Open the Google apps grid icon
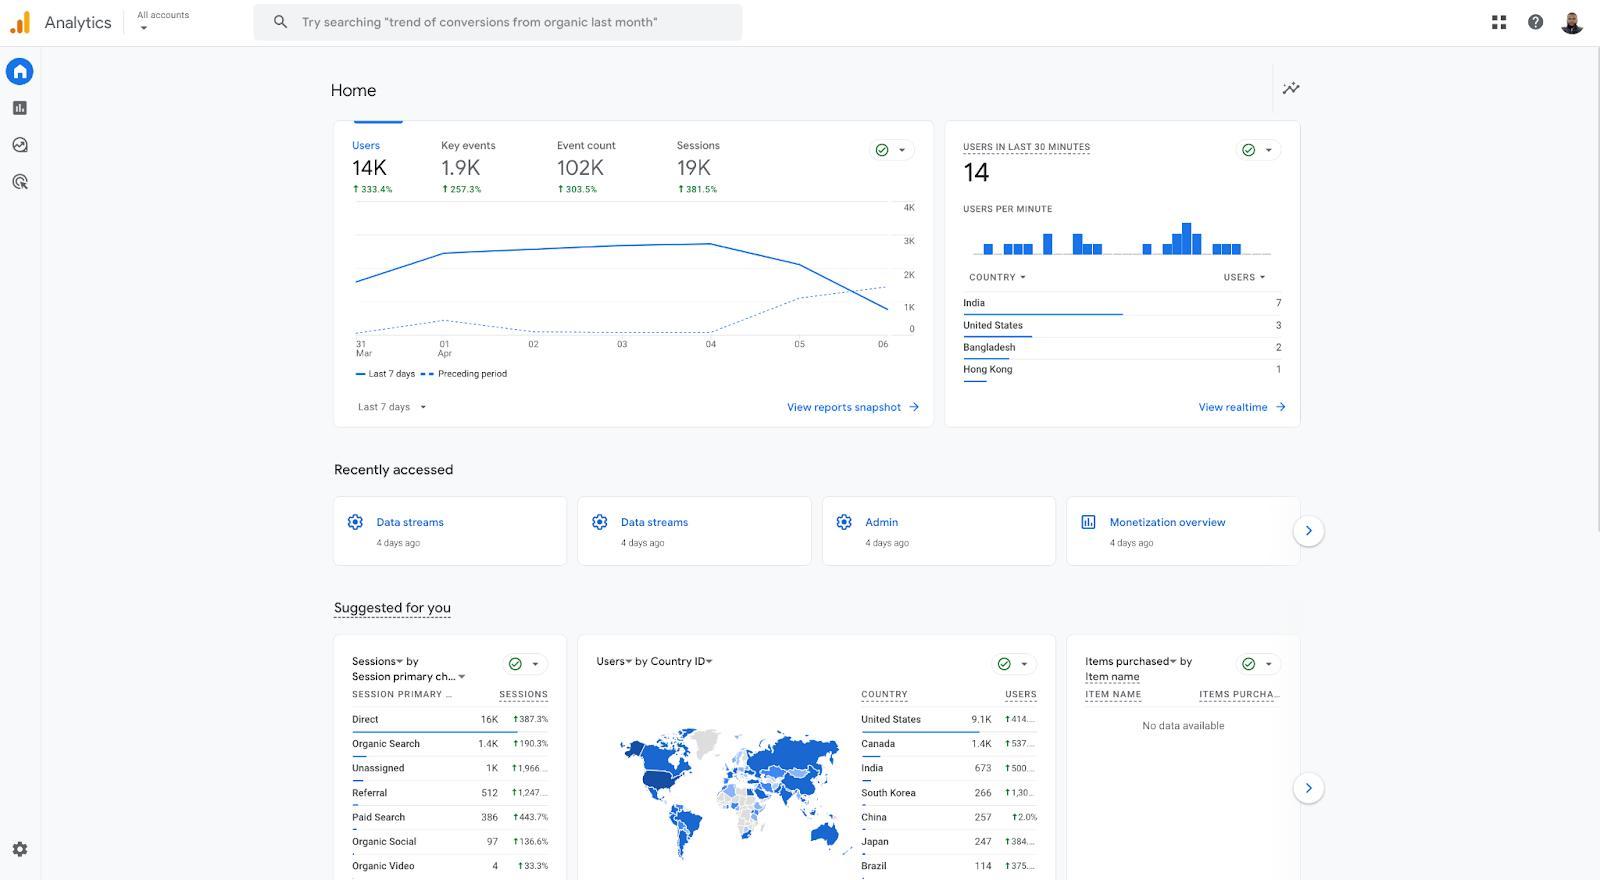1600x880 pixels. click(x=1499, y=22)
